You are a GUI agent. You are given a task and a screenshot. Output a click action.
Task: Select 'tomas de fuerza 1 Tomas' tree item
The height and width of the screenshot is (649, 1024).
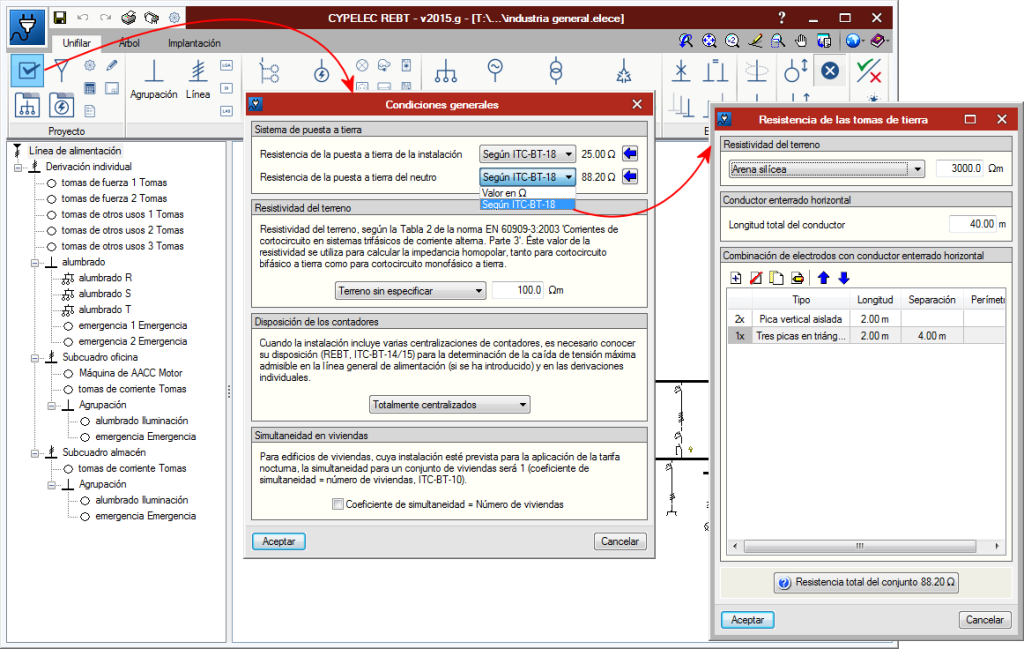(x=114, y=183)
